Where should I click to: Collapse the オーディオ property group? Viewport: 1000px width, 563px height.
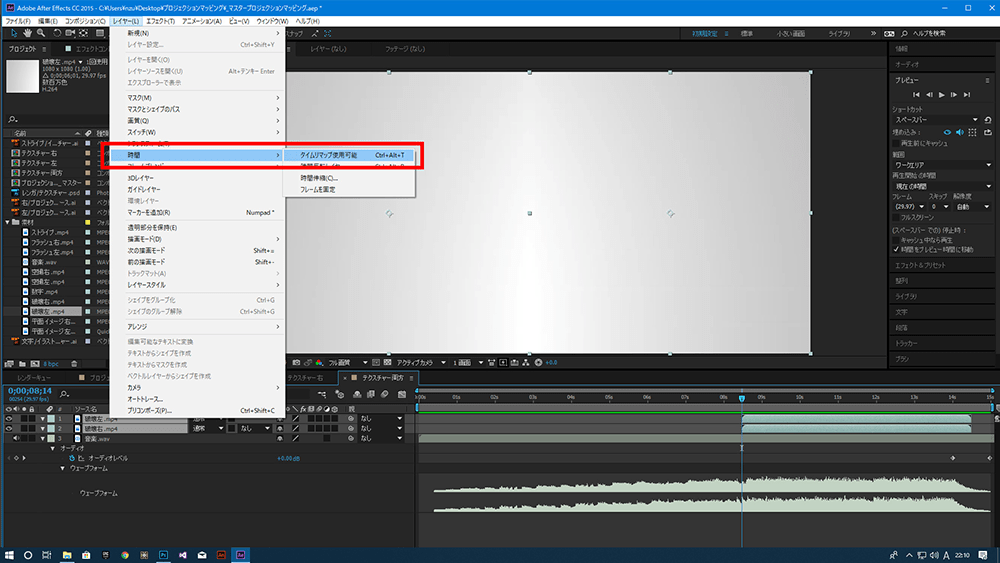[x=53, y=448]
